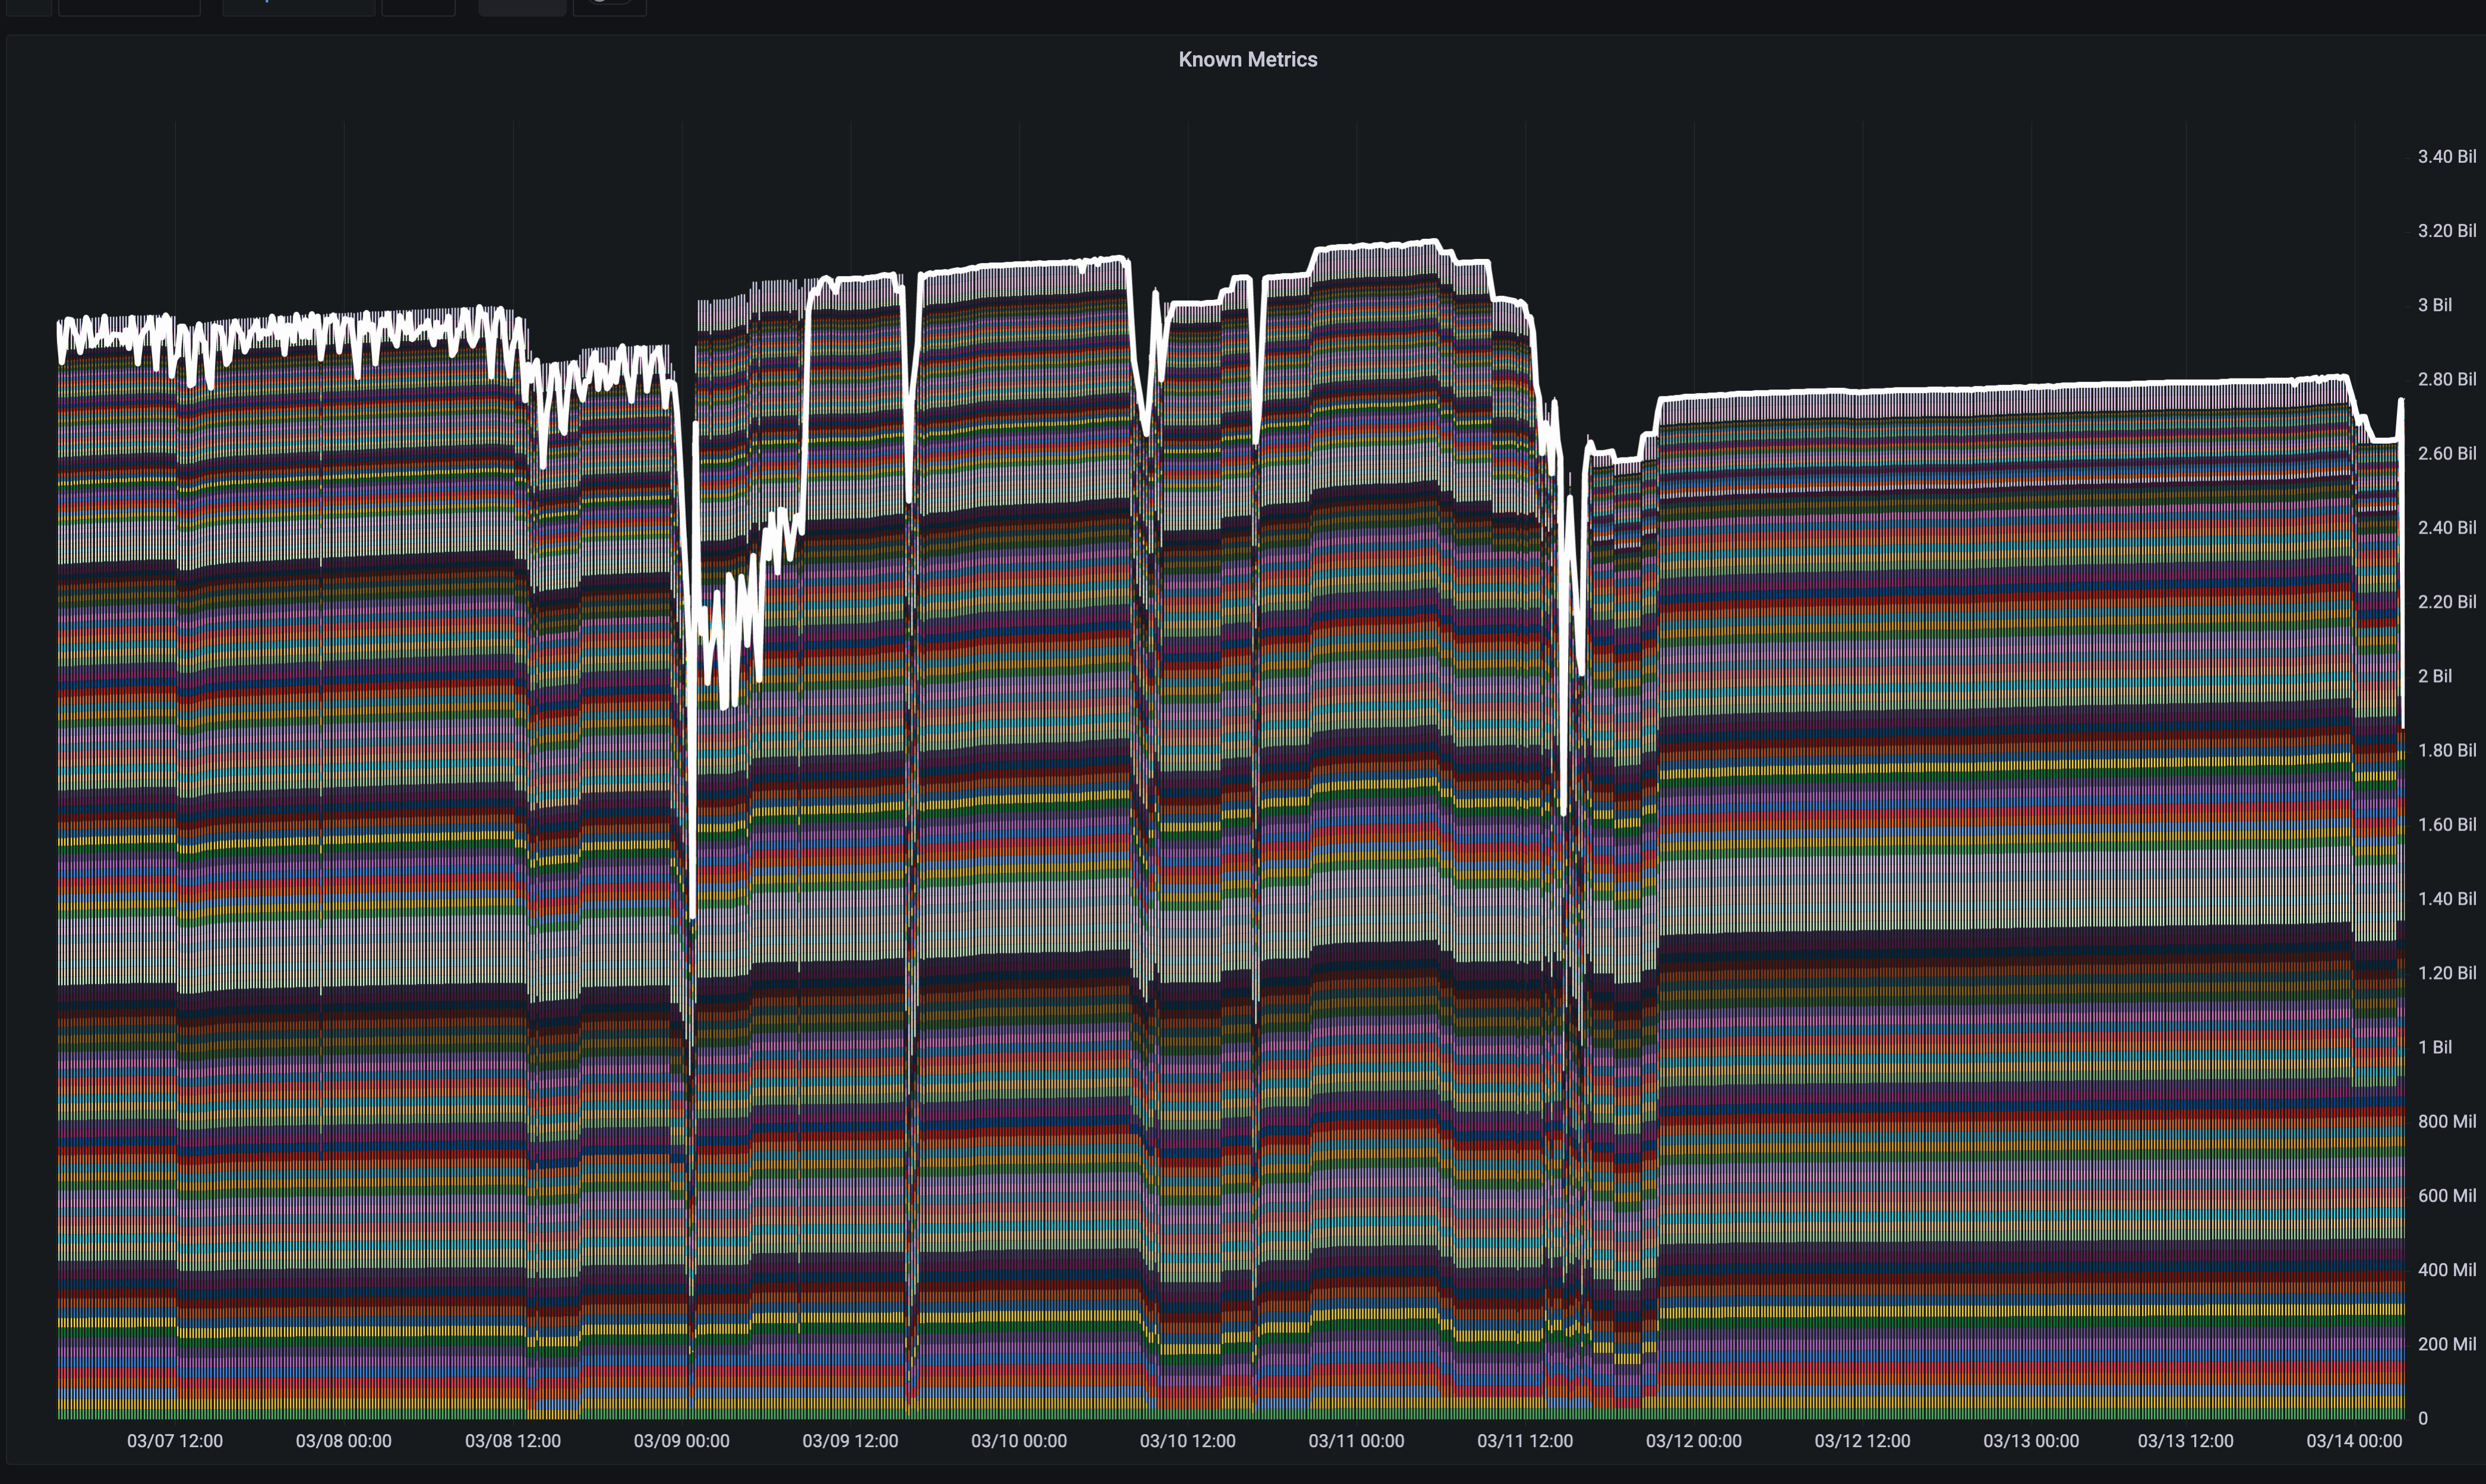Click the 03/13 12:00 time label
Viewport: 2486px width, 1484px height.
coord(2185,1441)
